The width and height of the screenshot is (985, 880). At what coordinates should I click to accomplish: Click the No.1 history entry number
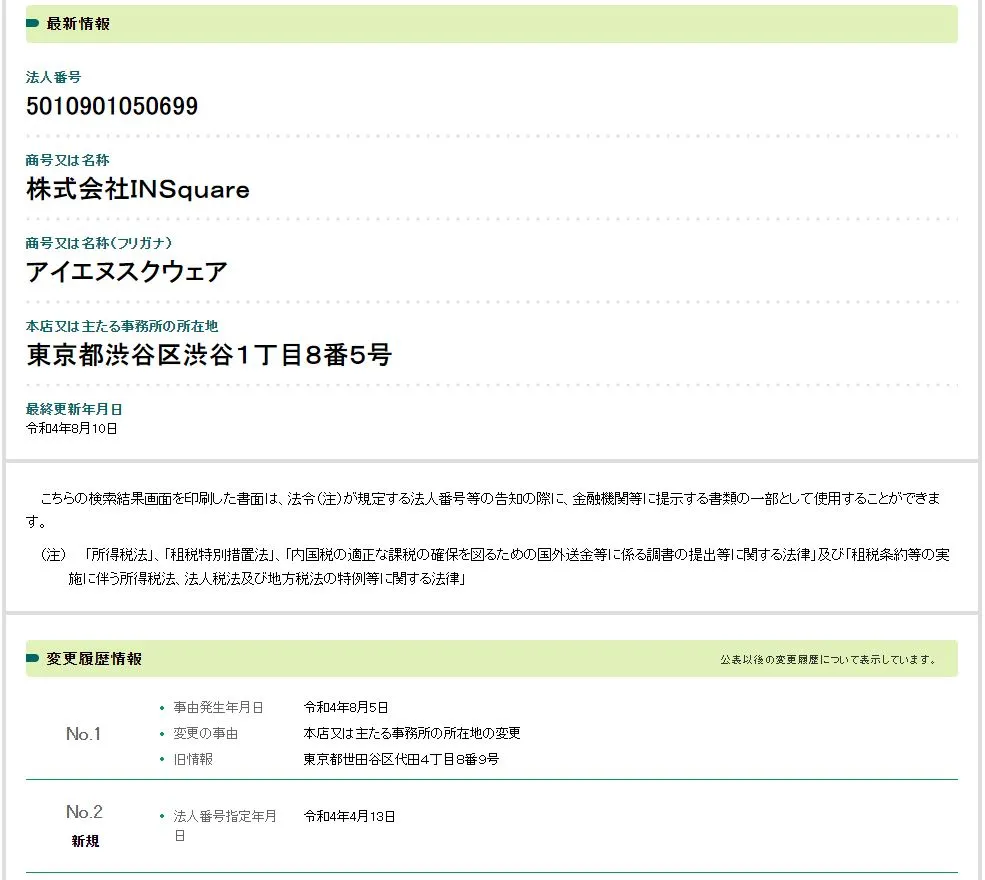pyautogui.click(x=84, y=734)
